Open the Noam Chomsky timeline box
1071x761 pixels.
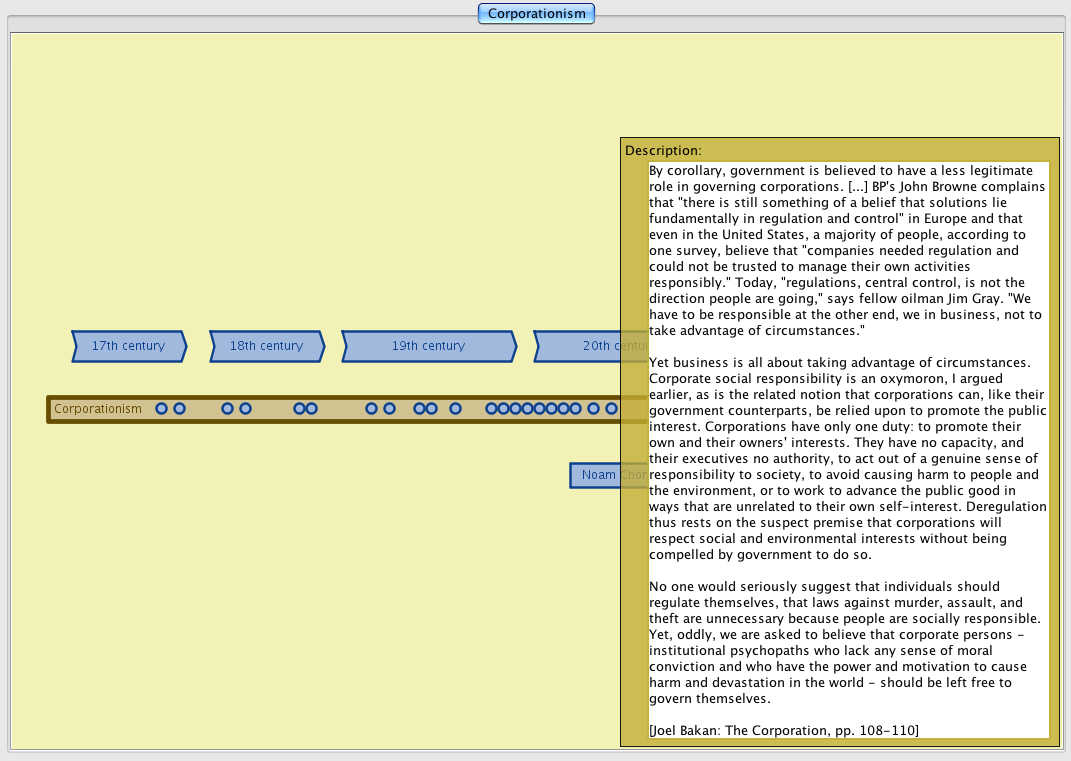(x=596, y=475)
